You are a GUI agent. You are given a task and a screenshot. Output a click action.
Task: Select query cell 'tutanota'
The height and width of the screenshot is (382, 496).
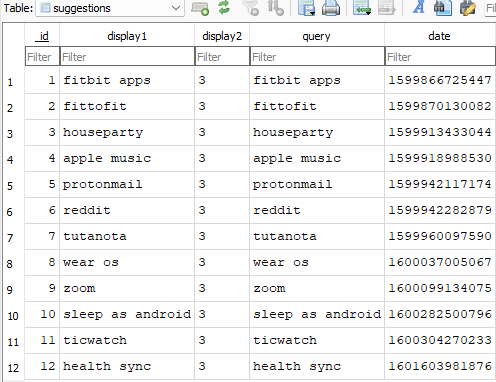pos(317,236)
